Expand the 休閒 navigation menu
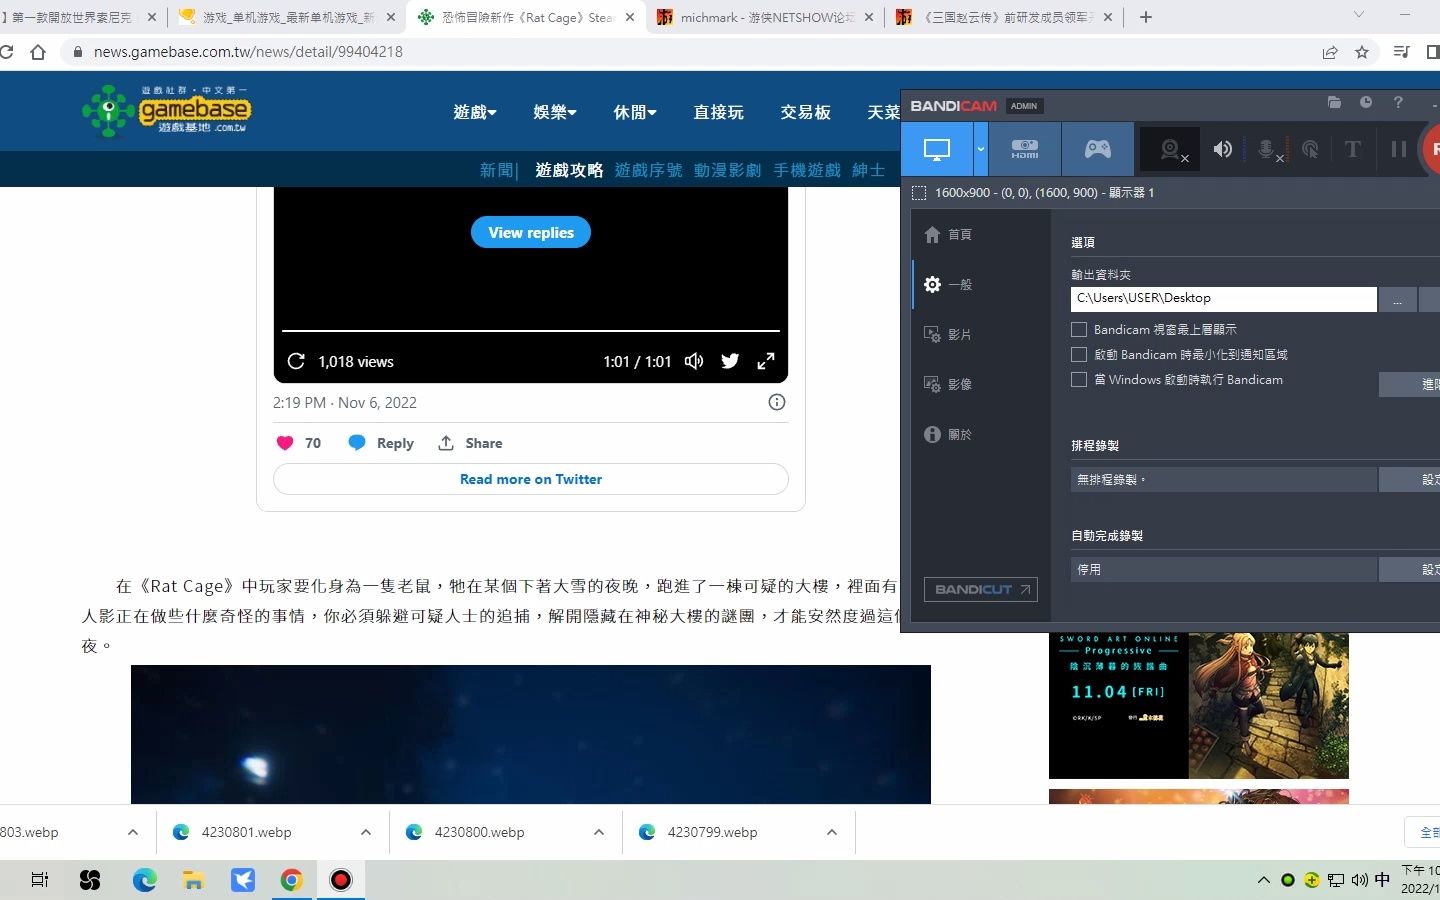The width and height of the screenshot is (1440, 900). click(635, 112)
